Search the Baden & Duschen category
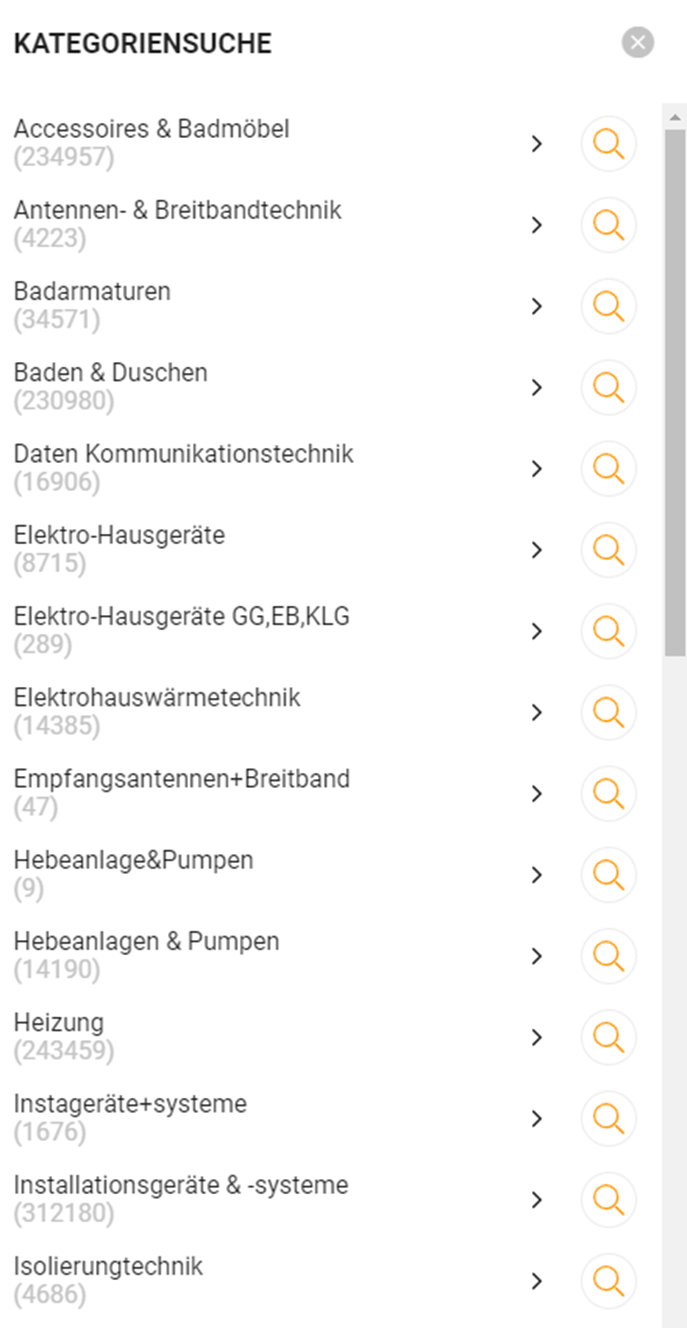 pyautogui.click(x=608, y=387)
